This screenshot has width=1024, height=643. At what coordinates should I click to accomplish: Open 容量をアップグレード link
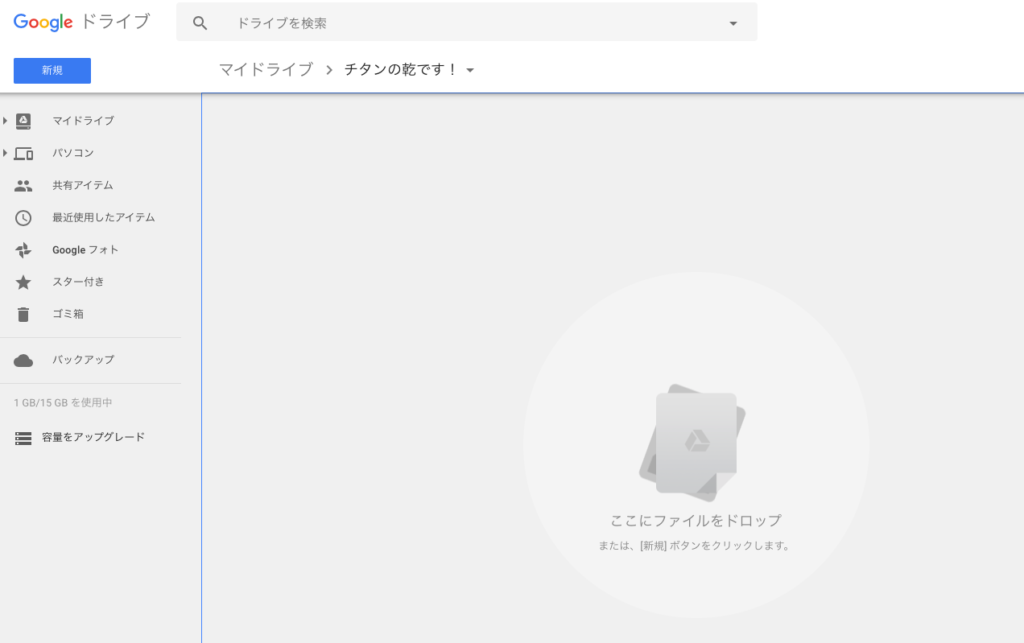pyautogui.click(x=98, y=438)
